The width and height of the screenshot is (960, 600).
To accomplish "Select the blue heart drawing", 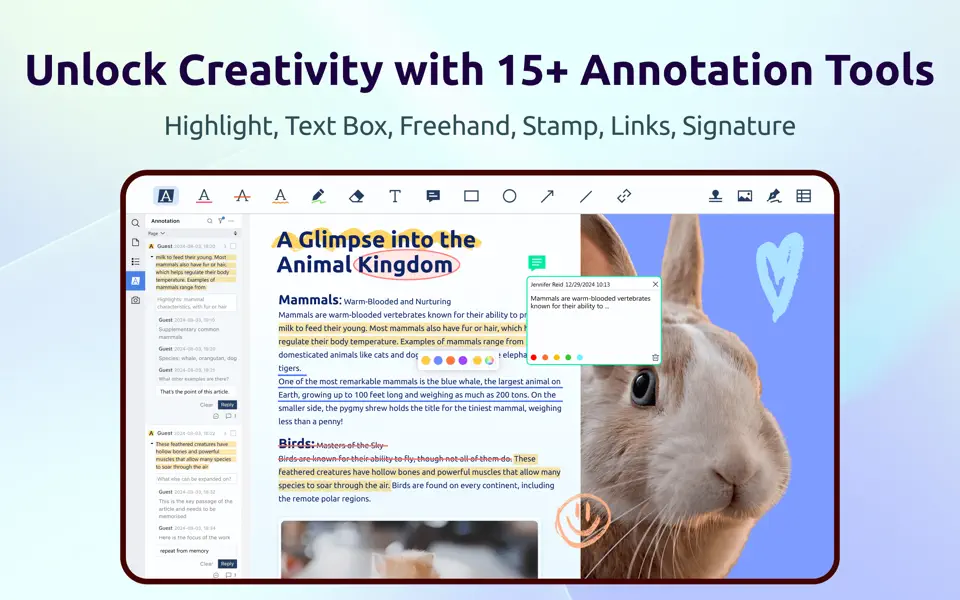I will click(779, 276).
